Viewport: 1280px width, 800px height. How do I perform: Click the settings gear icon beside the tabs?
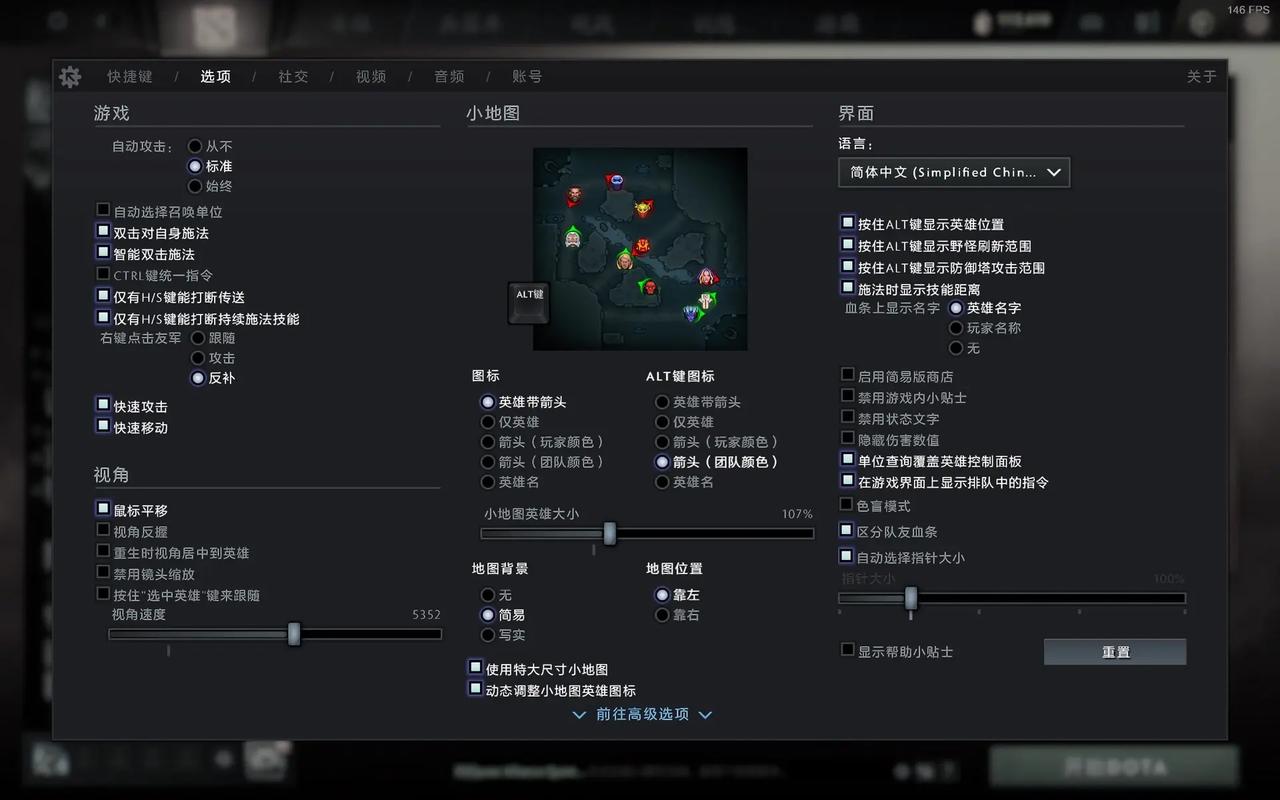[69, 76]
